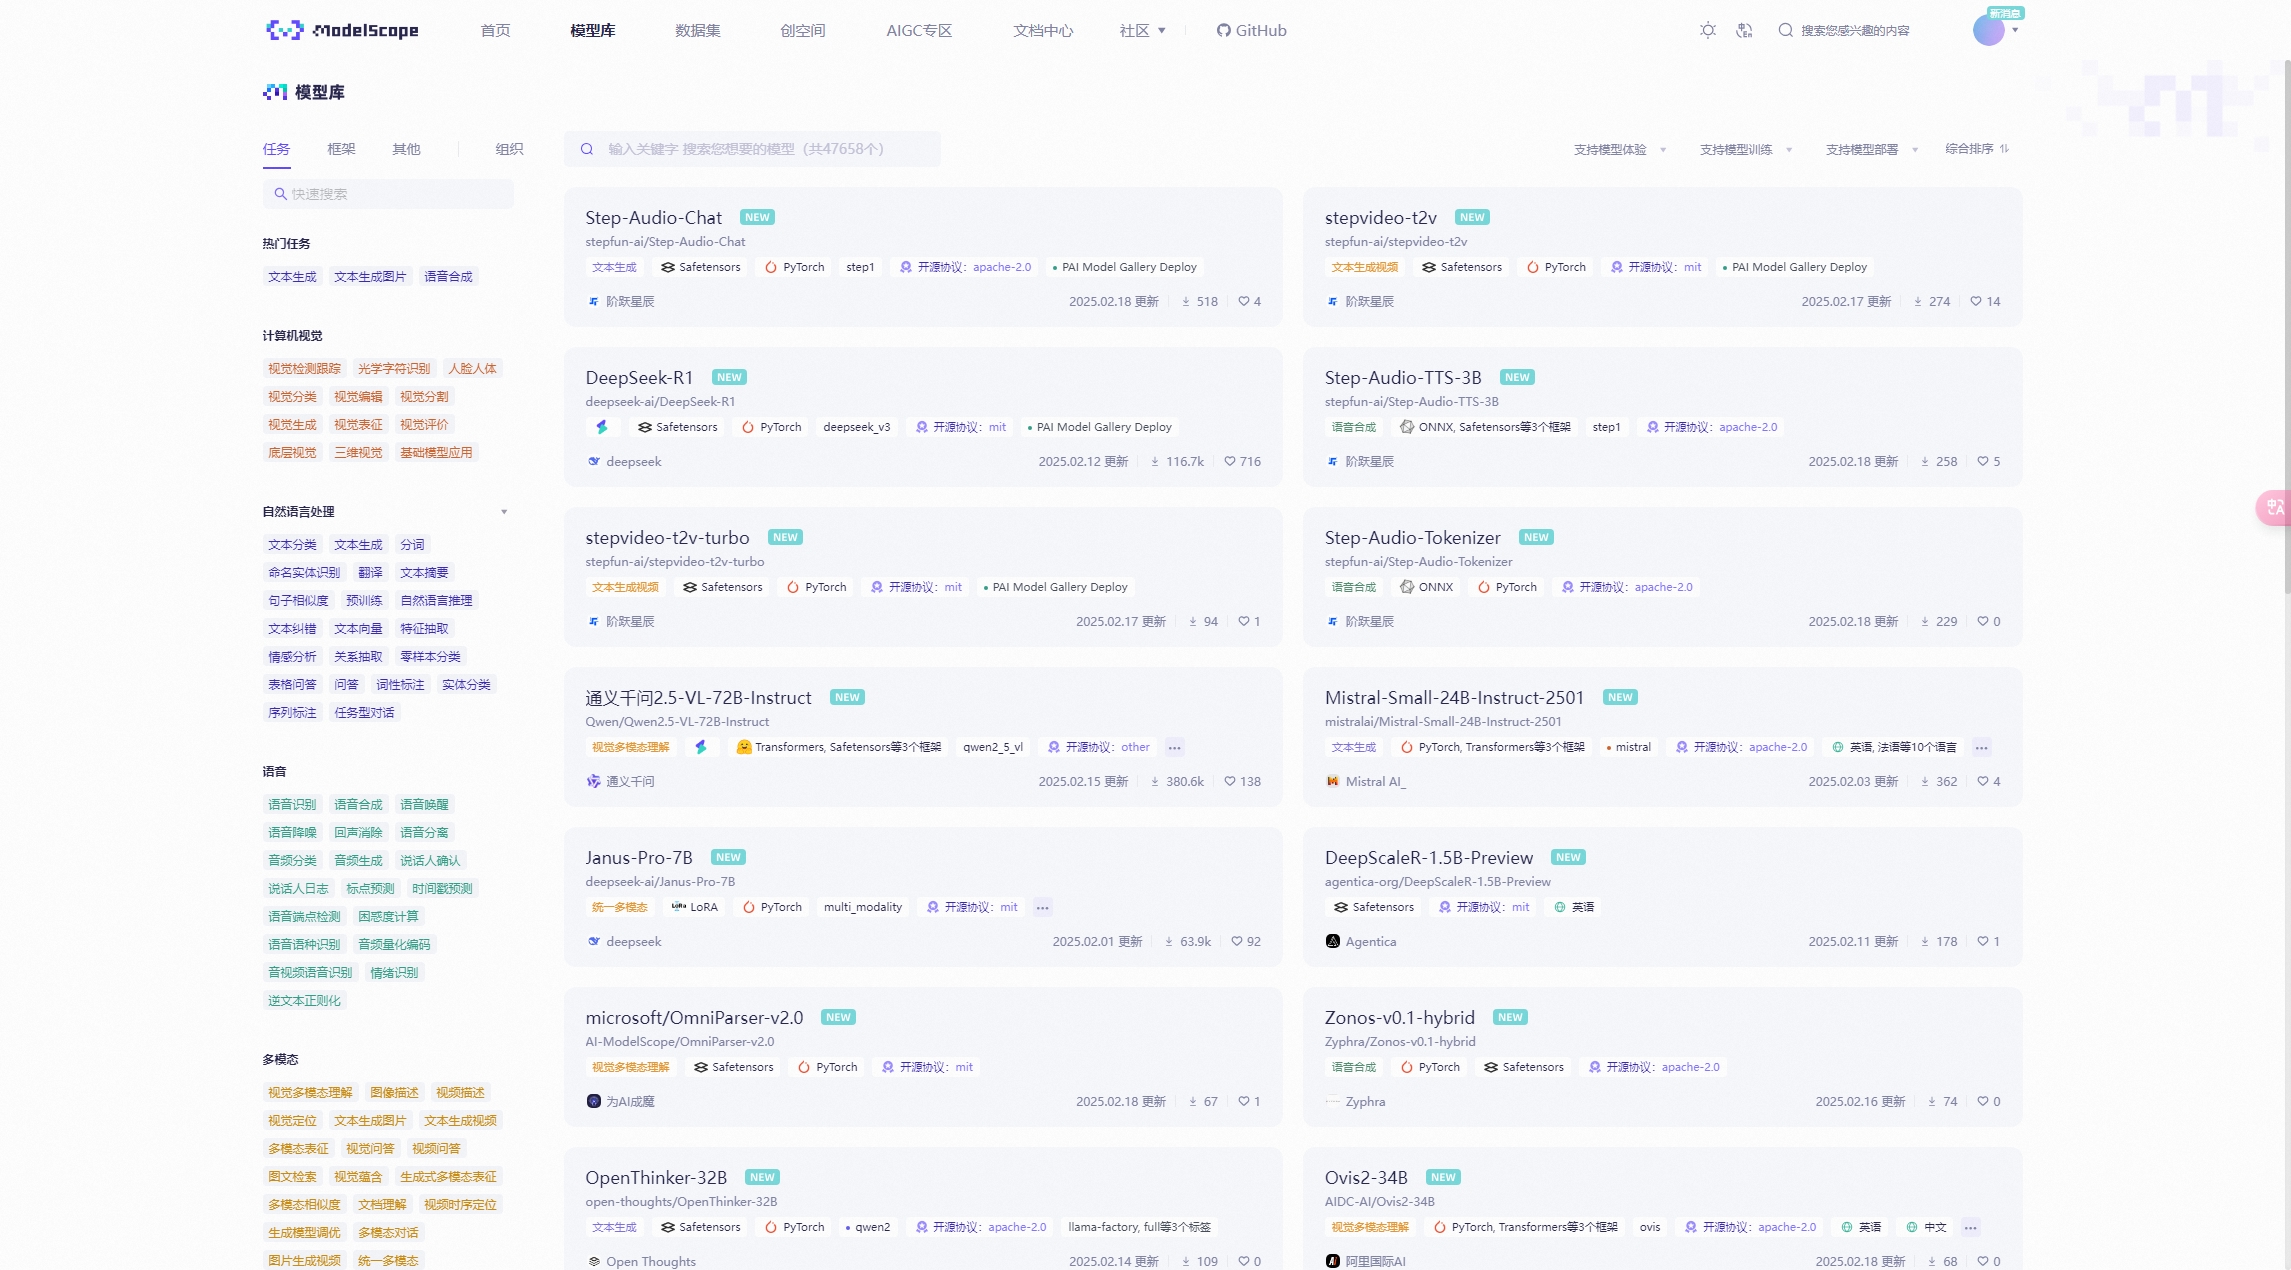
Task: Click the deepseek org icon under DeepSeek-R1
Action: pyautogui.click(x=594, y=461)
